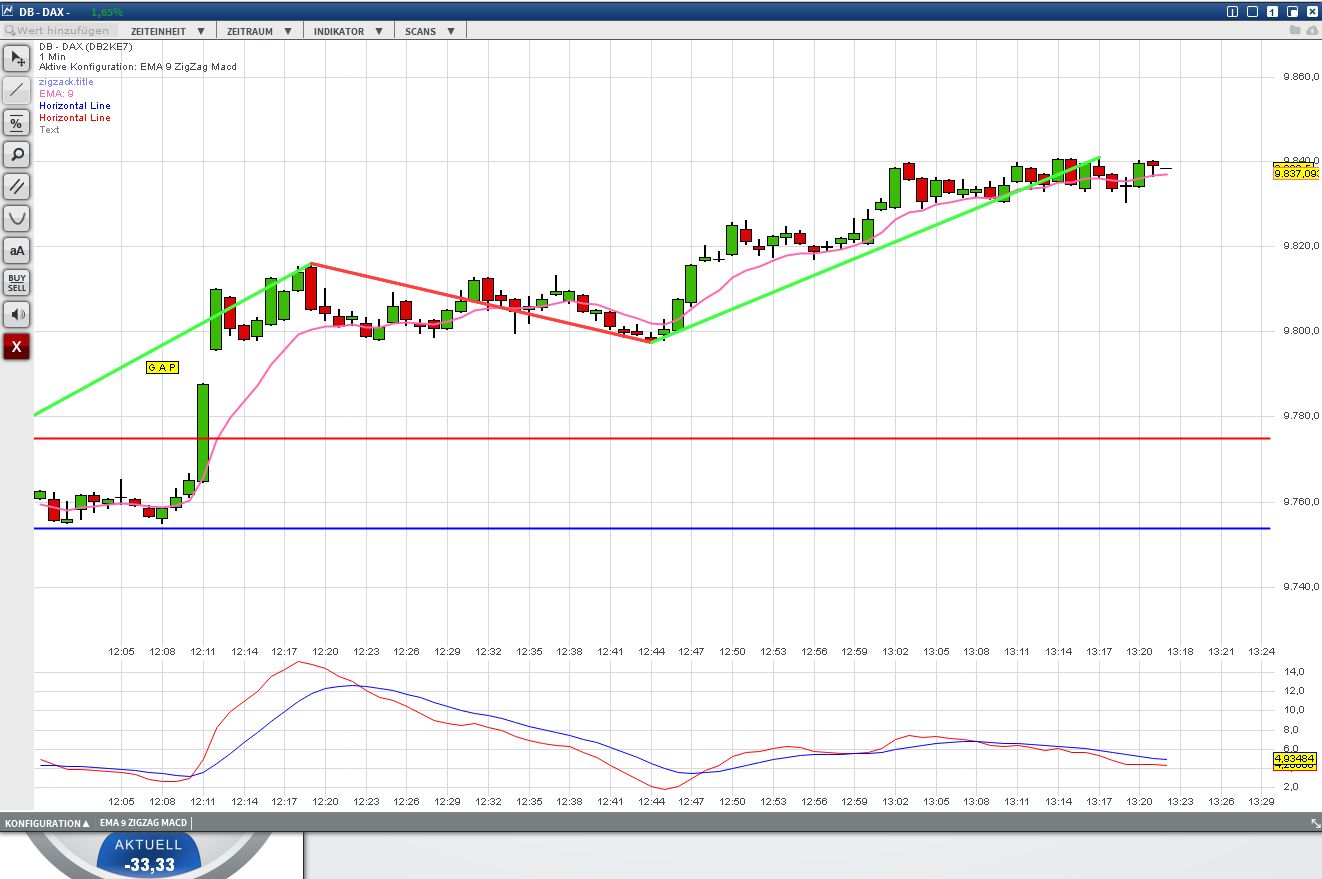
Task: Click the 9.740,0 price axis label
Action: 1299,586
